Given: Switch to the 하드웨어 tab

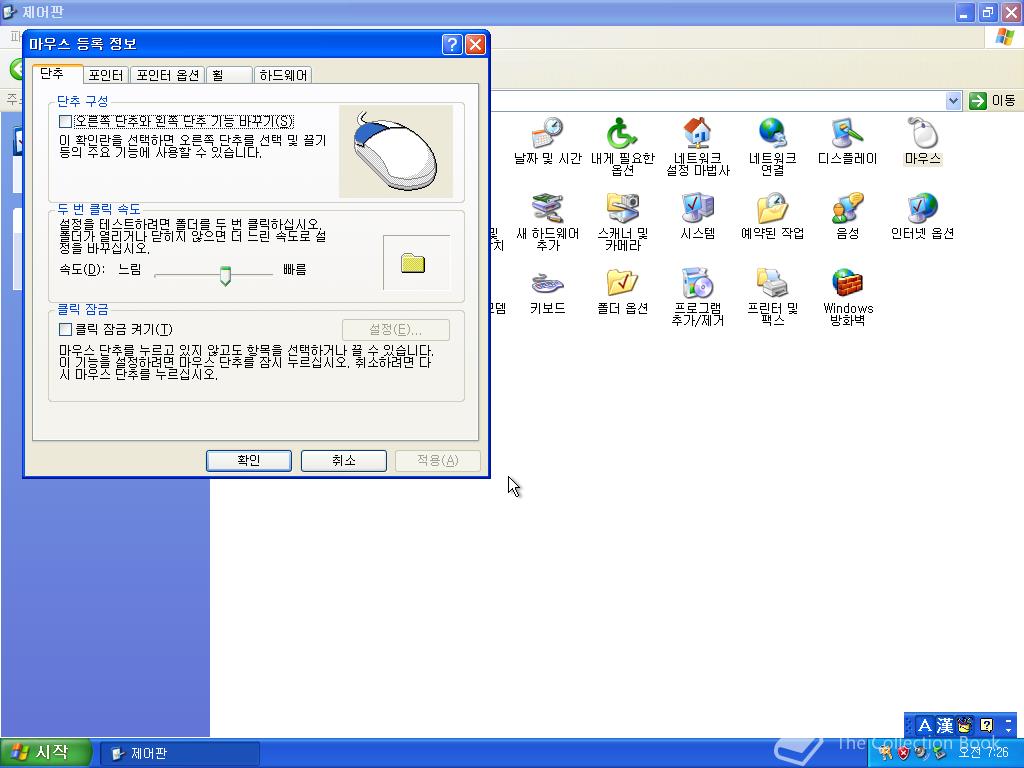Looking at the screenshot, I should point(283,75).
